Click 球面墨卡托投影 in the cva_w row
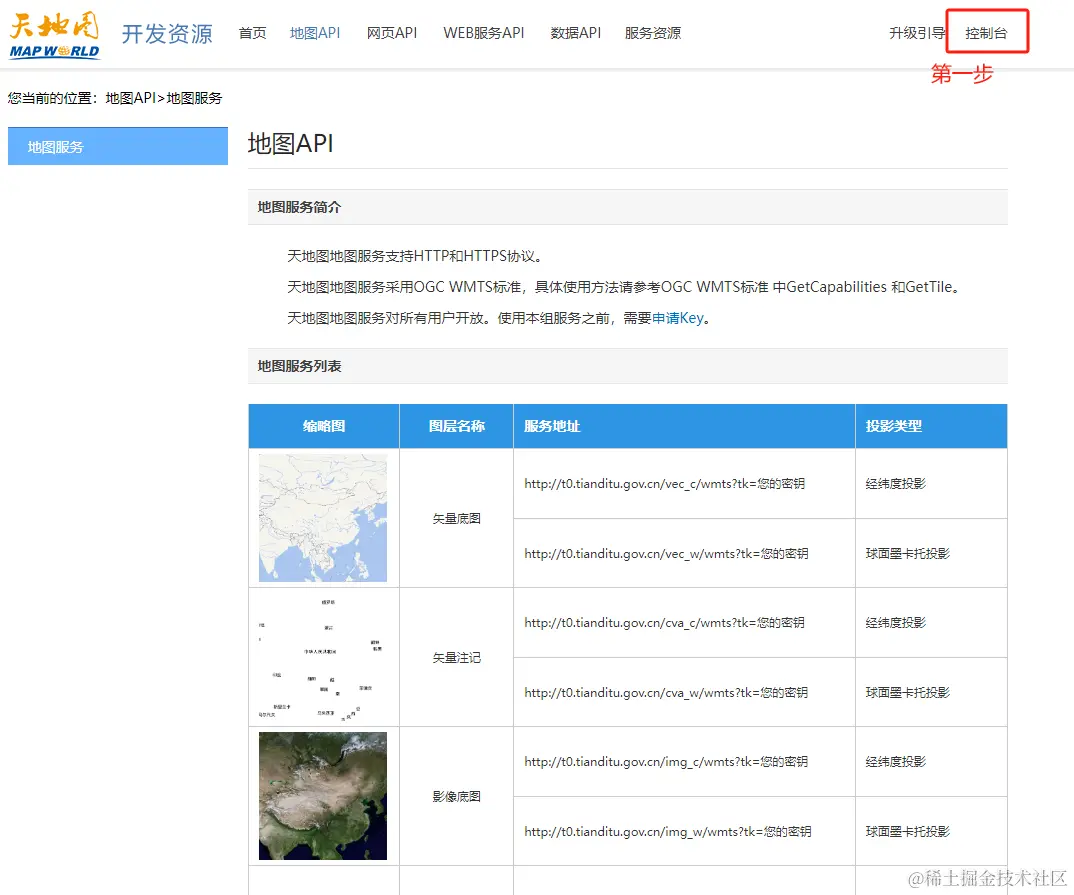 point(908,692)
